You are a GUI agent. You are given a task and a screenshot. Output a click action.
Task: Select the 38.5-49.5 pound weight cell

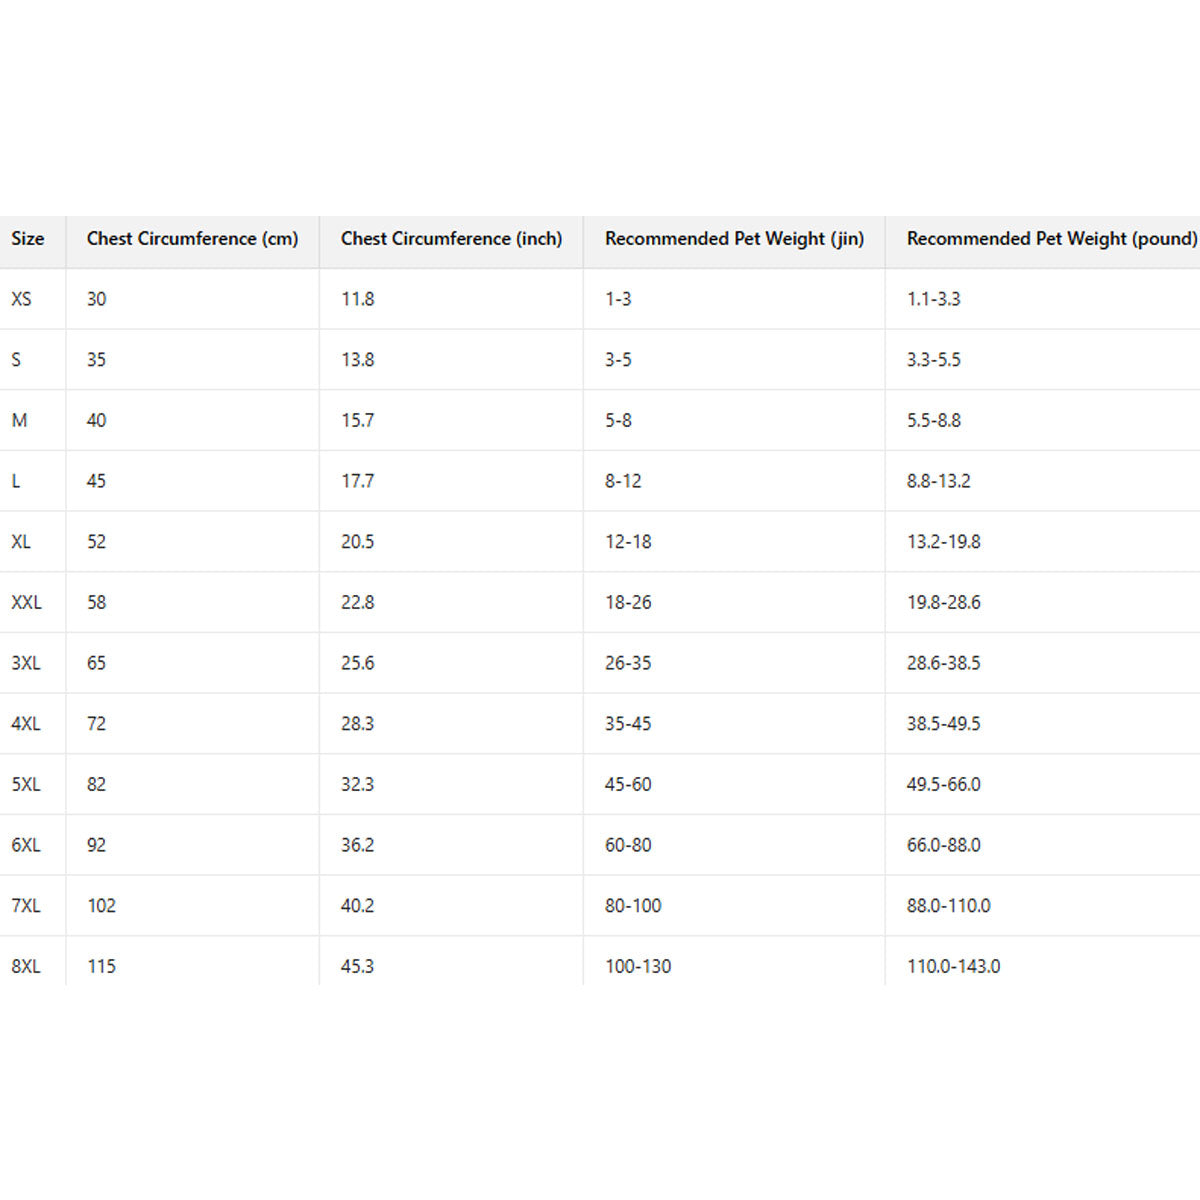pyautogui.click(x=943, y=724)
